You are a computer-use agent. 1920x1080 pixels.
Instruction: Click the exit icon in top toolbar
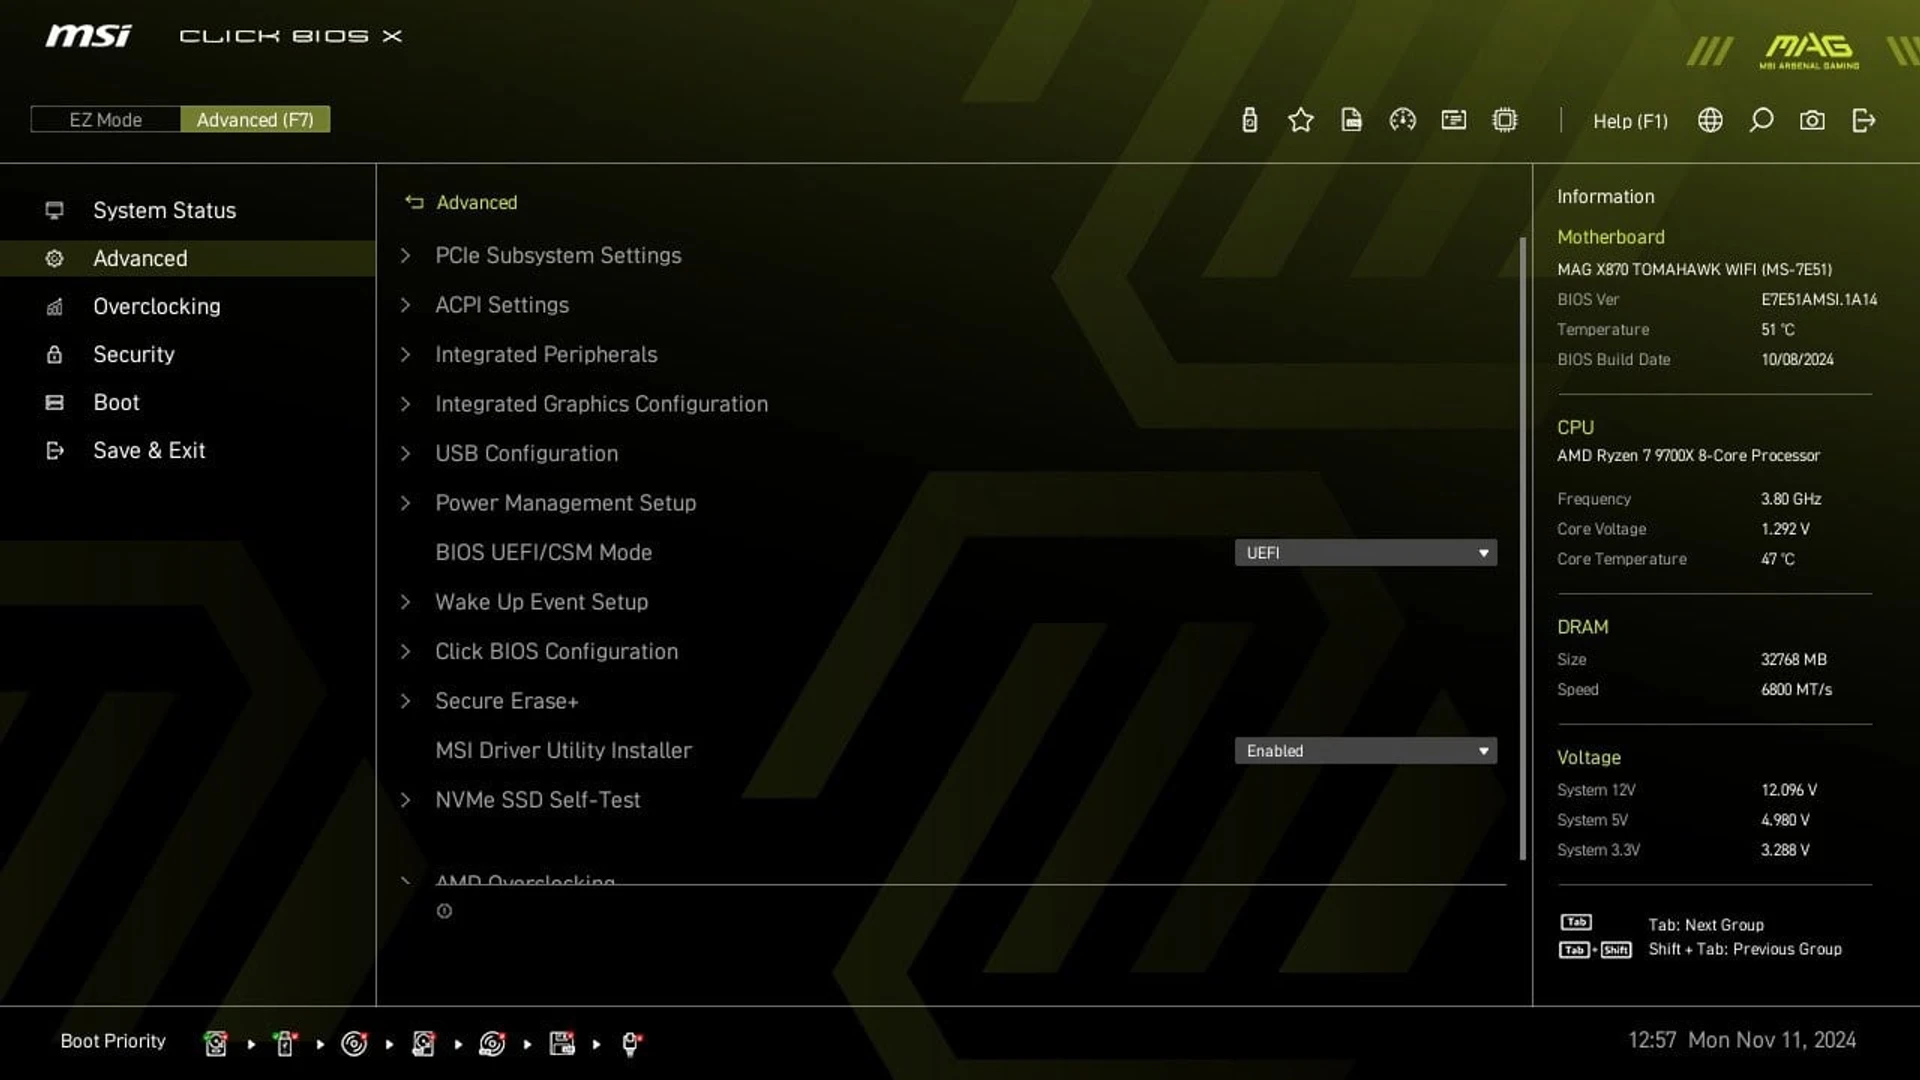point(1863,120)
